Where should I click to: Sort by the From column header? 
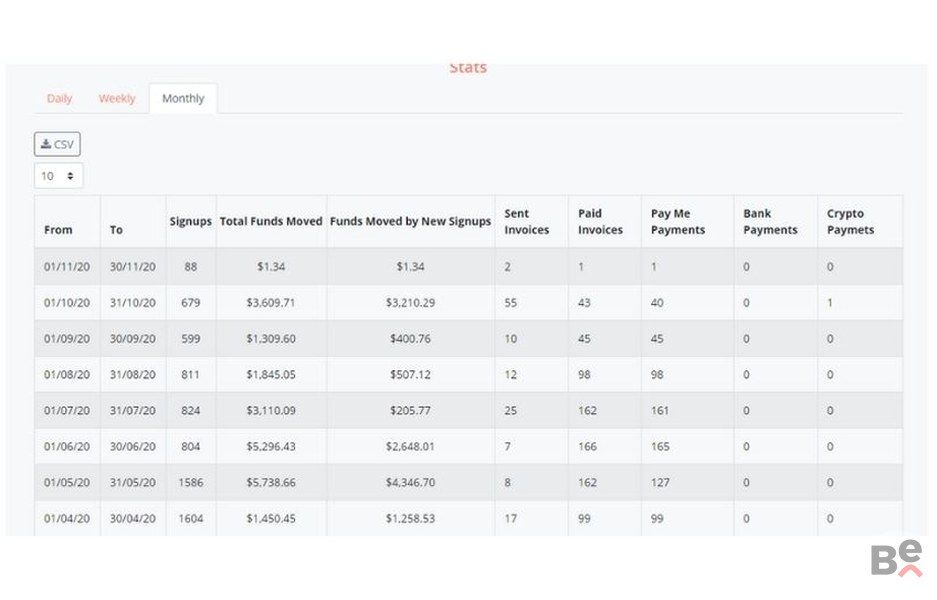coord(58,230)
